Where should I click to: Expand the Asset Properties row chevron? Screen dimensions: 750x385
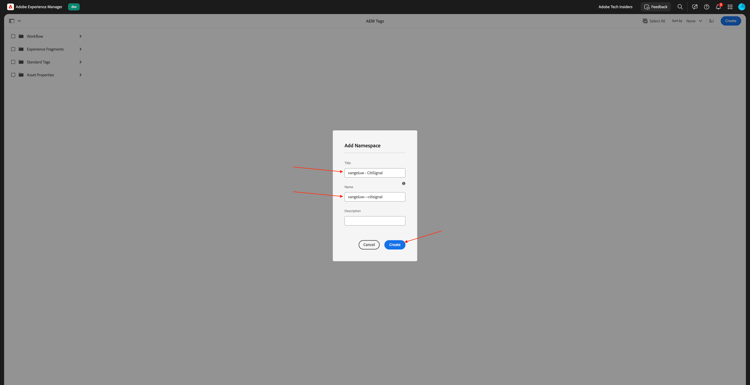point(80,75)
